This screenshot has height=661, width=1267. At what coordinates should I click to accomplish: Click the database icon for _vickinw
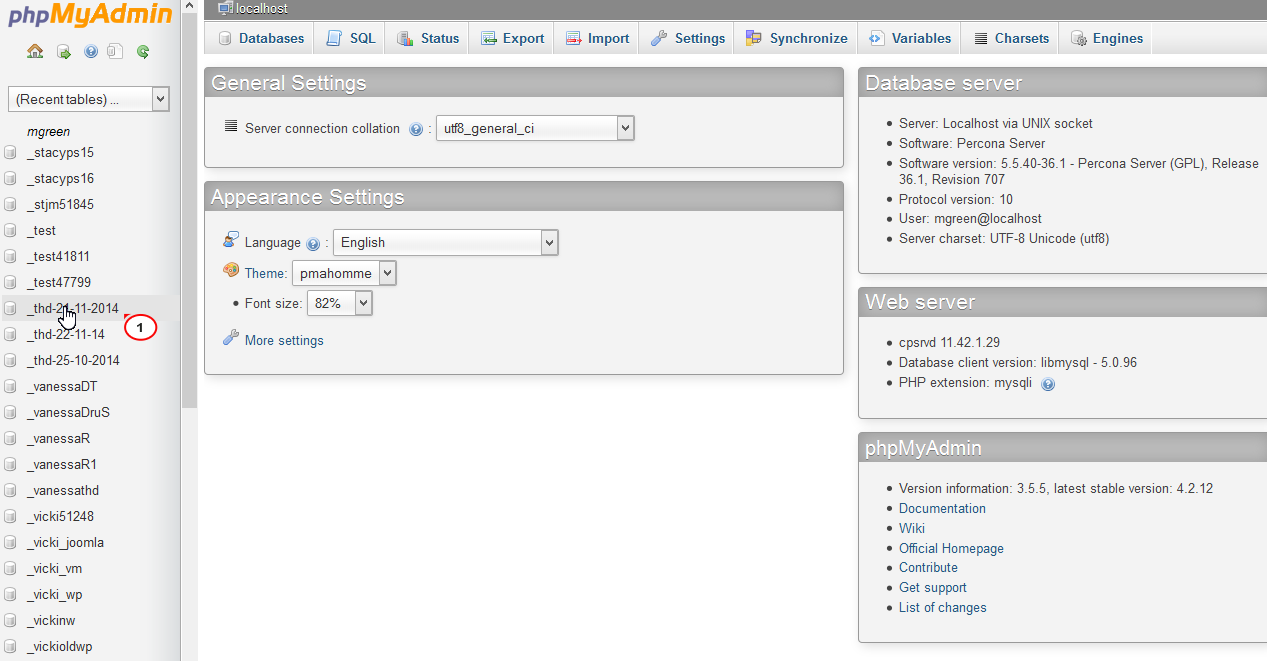[10, 621]
